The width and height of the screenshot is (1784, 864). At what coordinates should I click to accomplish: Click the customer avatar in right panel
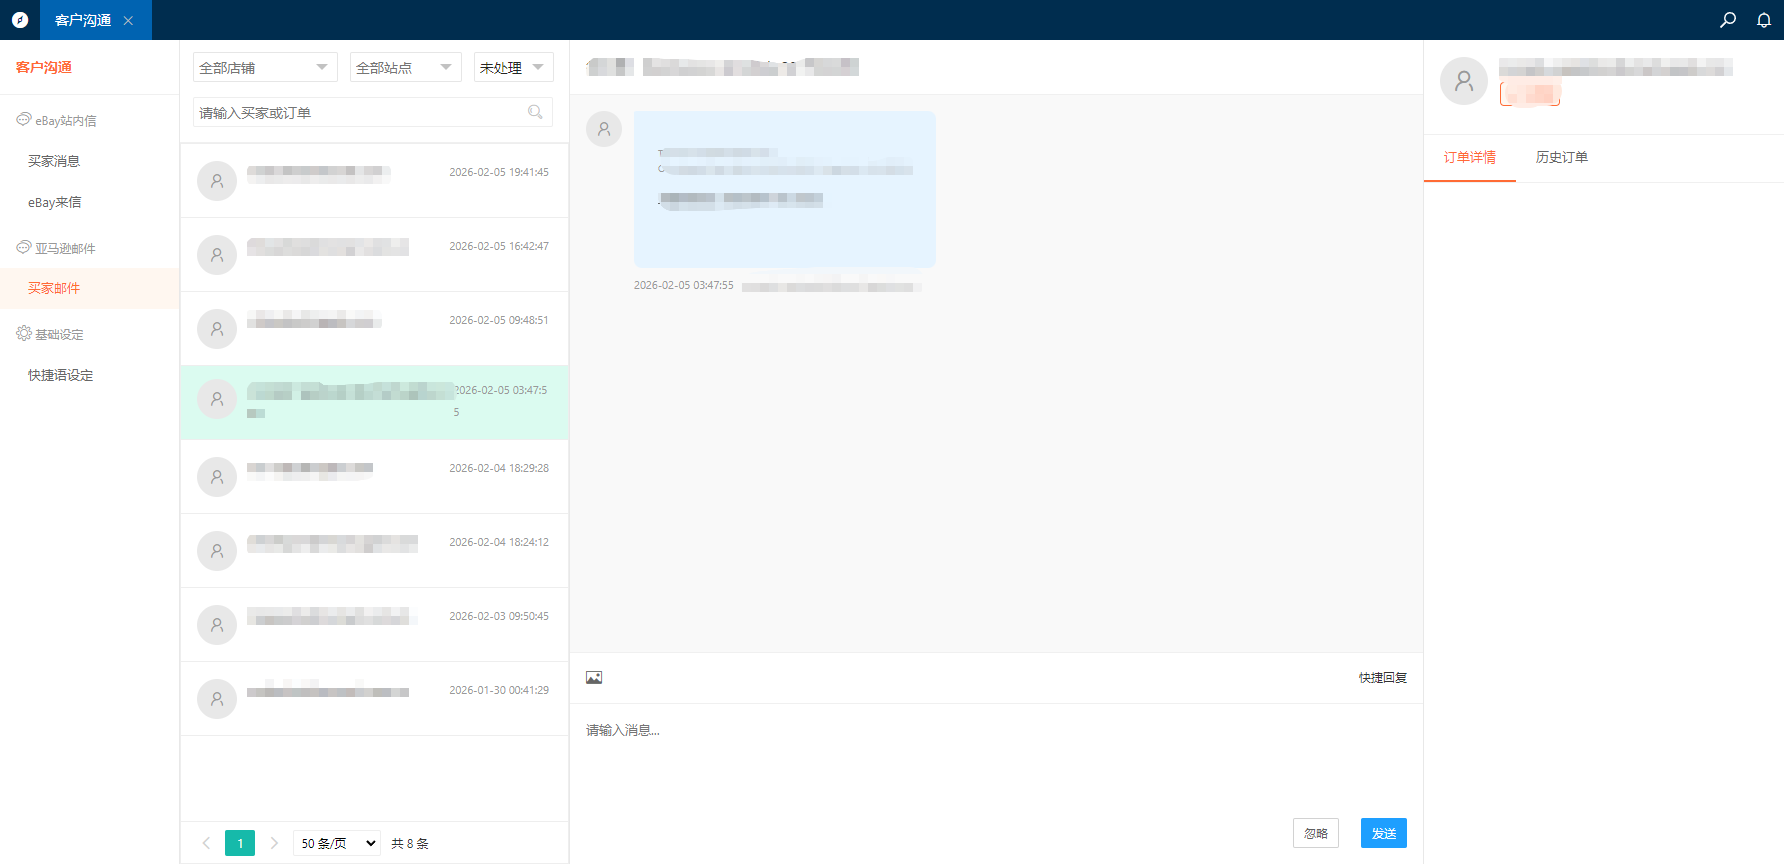(1463, 81)
